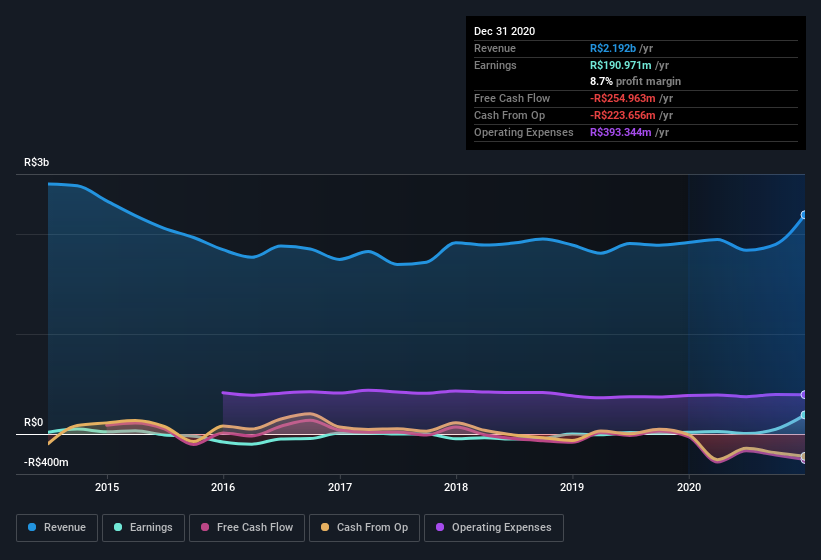This screenshot has width=821, height=560.
Task: Click the R$190.971m earnings value
Action: point(620,65)
